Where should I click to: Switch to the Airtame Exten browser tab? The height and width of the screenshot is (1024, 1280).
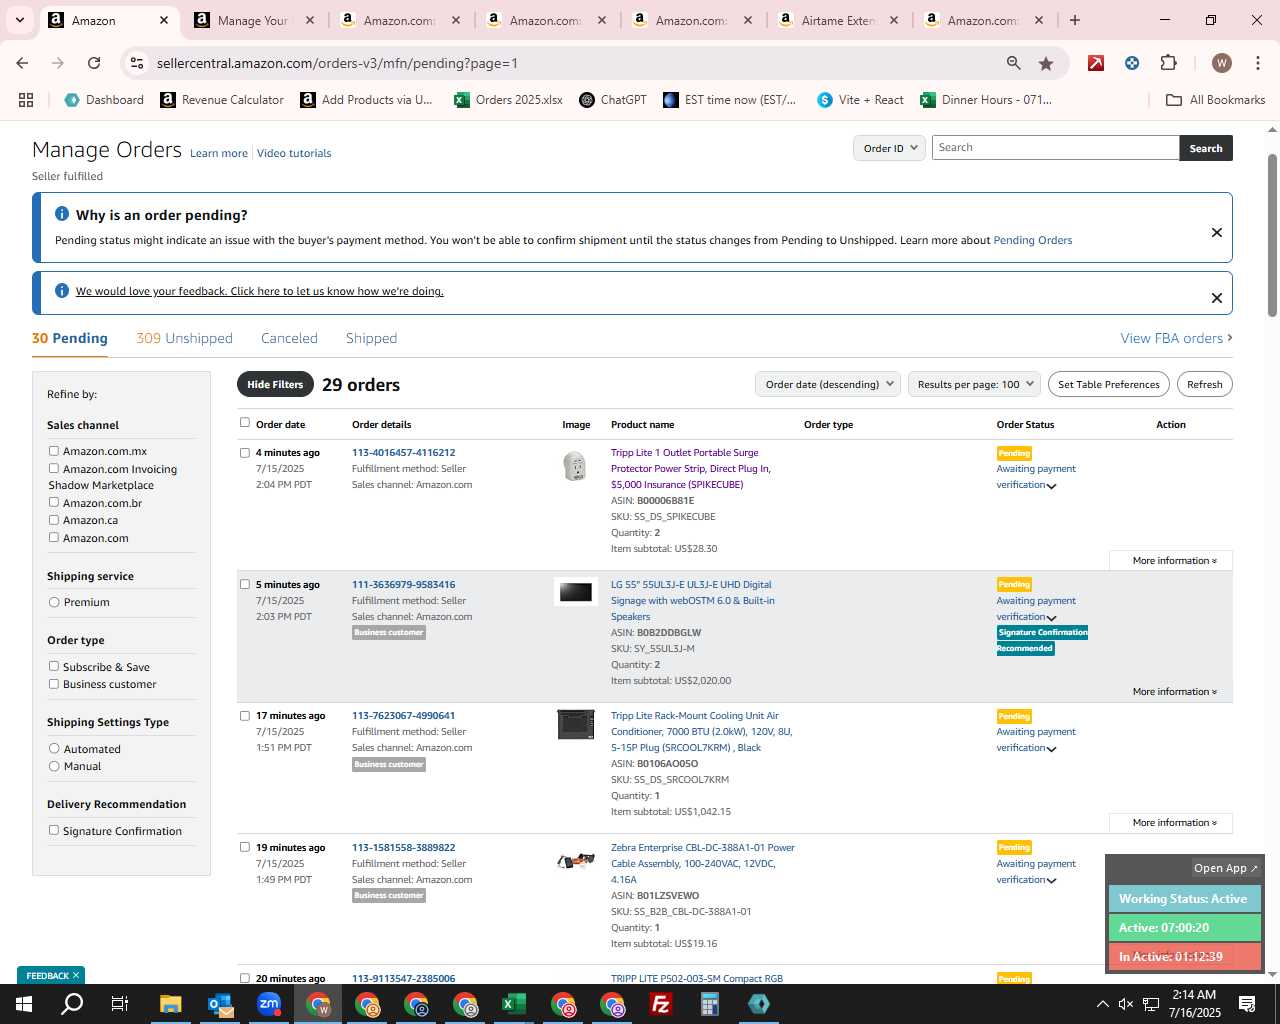[838, 20]
